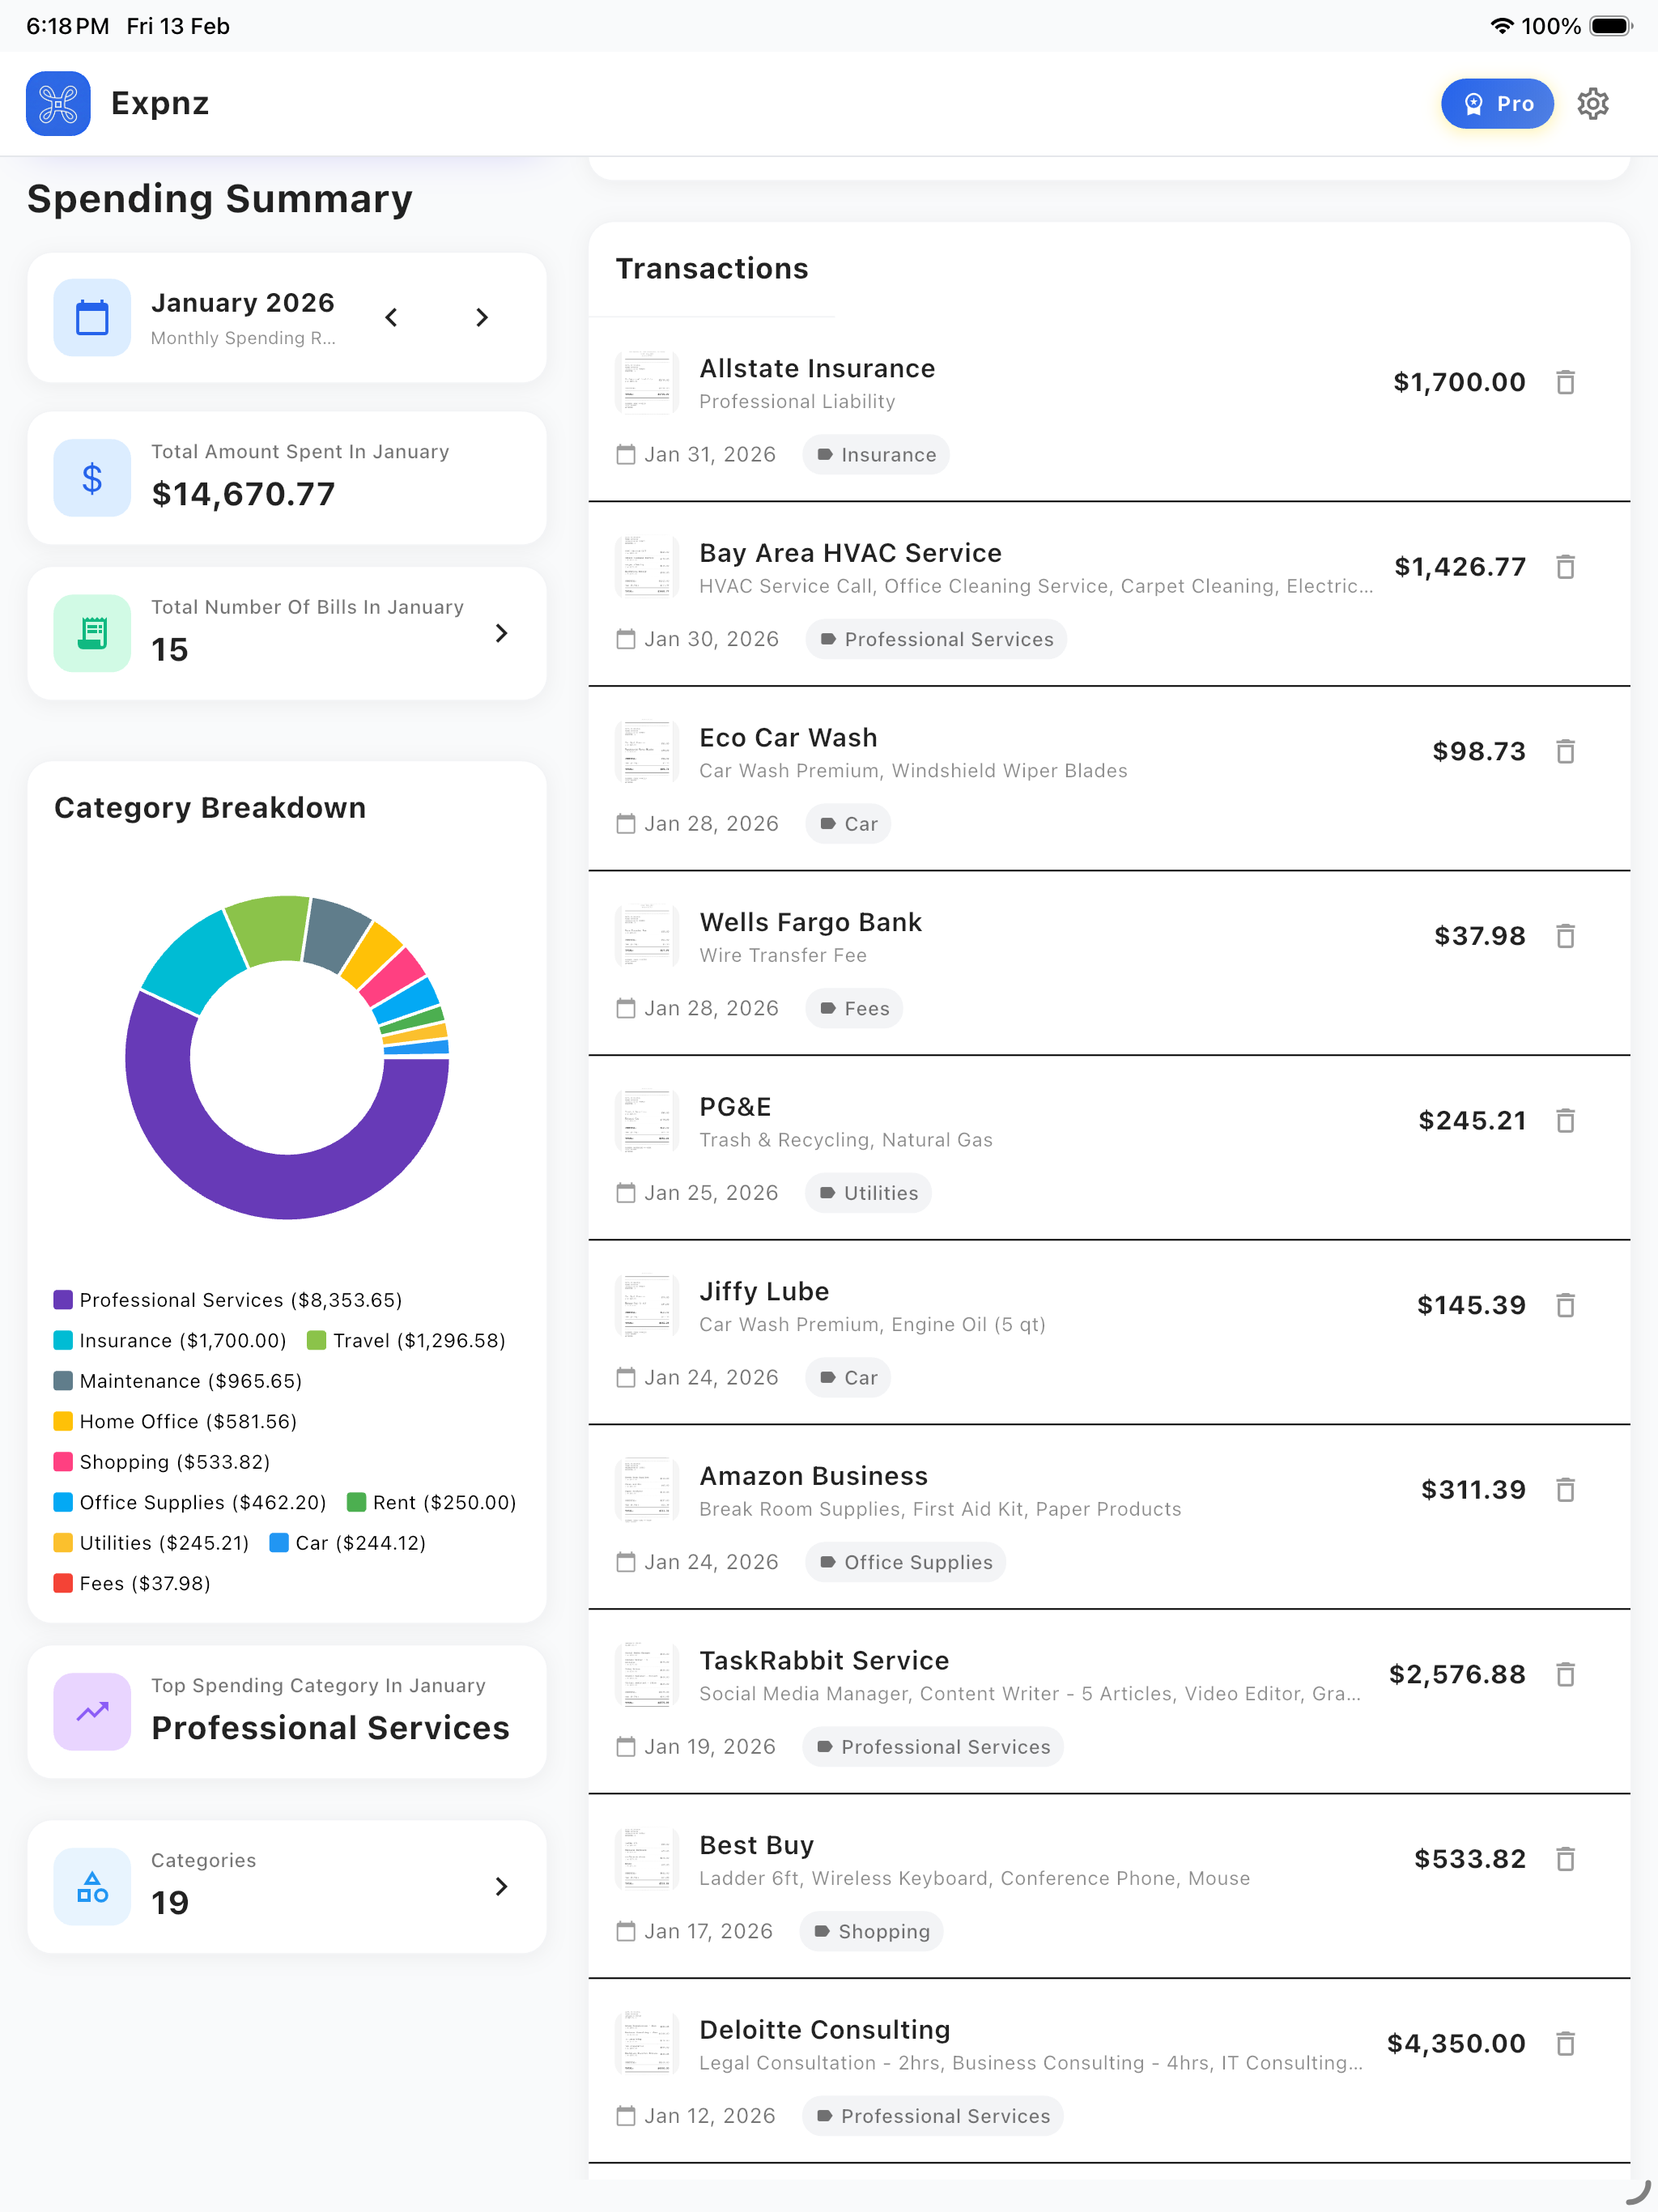Delete the Wells Fargo Bank transaction
1658x2212 pixels.
point(1566,937)
